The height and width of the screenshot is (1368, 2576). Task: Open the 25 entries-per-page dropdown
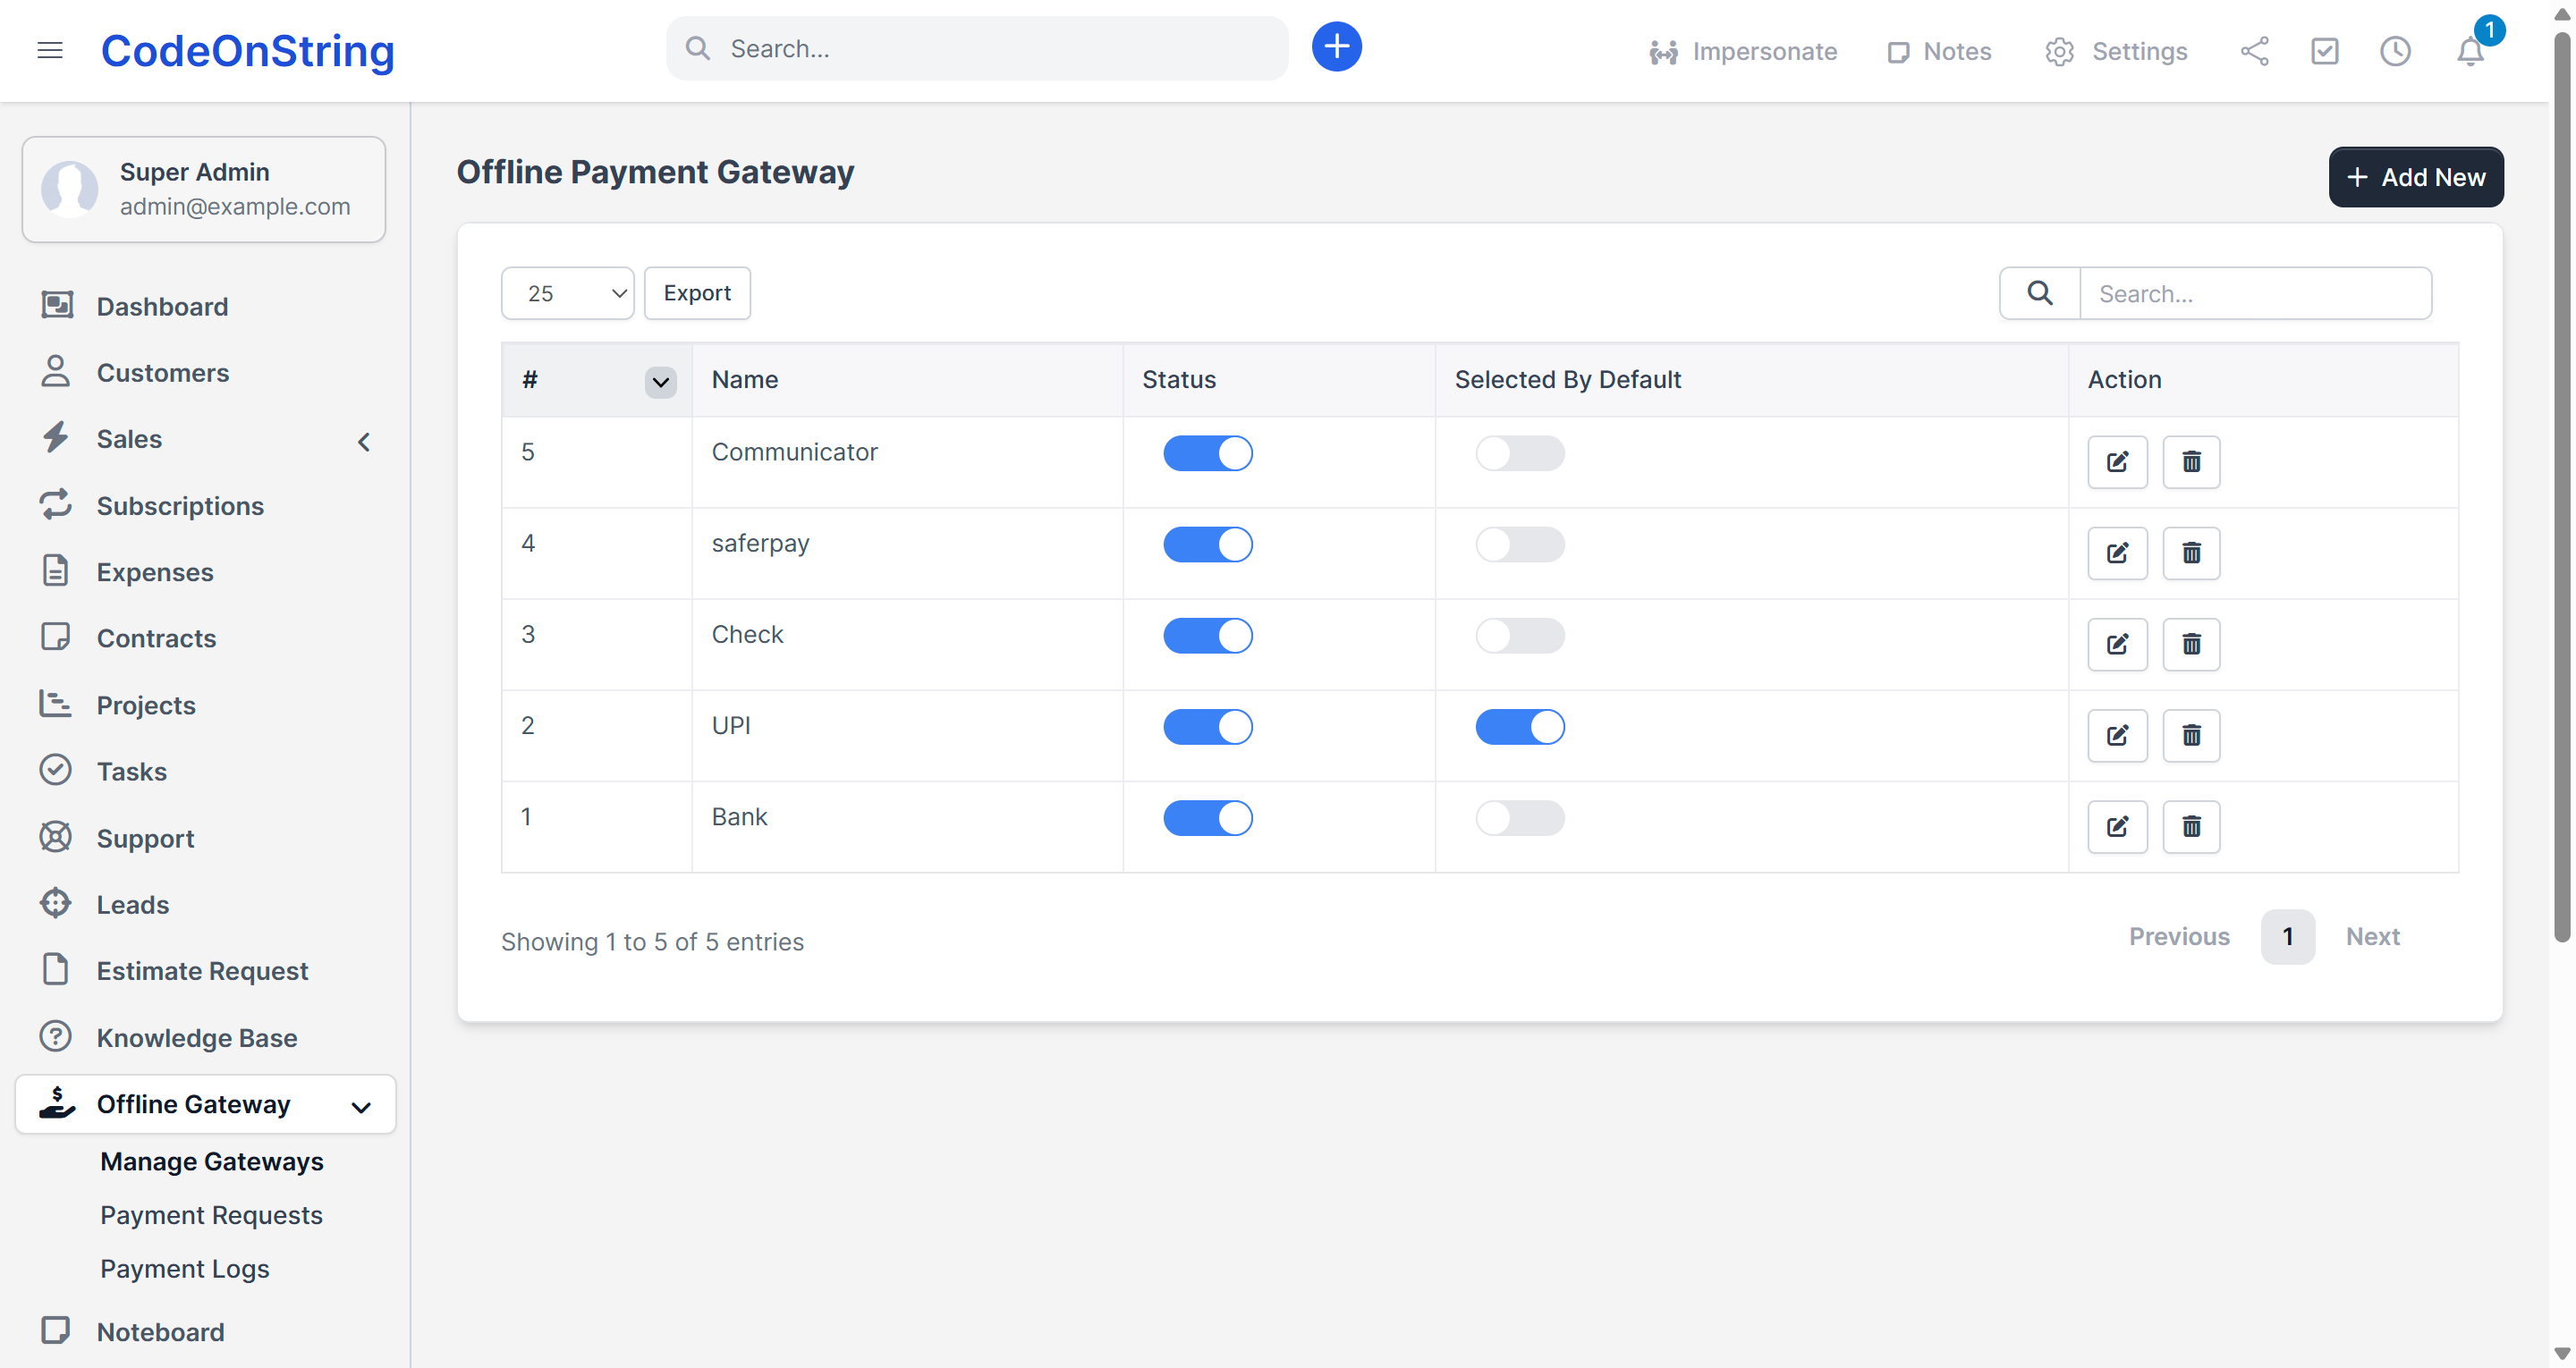[x=567, y=293]
